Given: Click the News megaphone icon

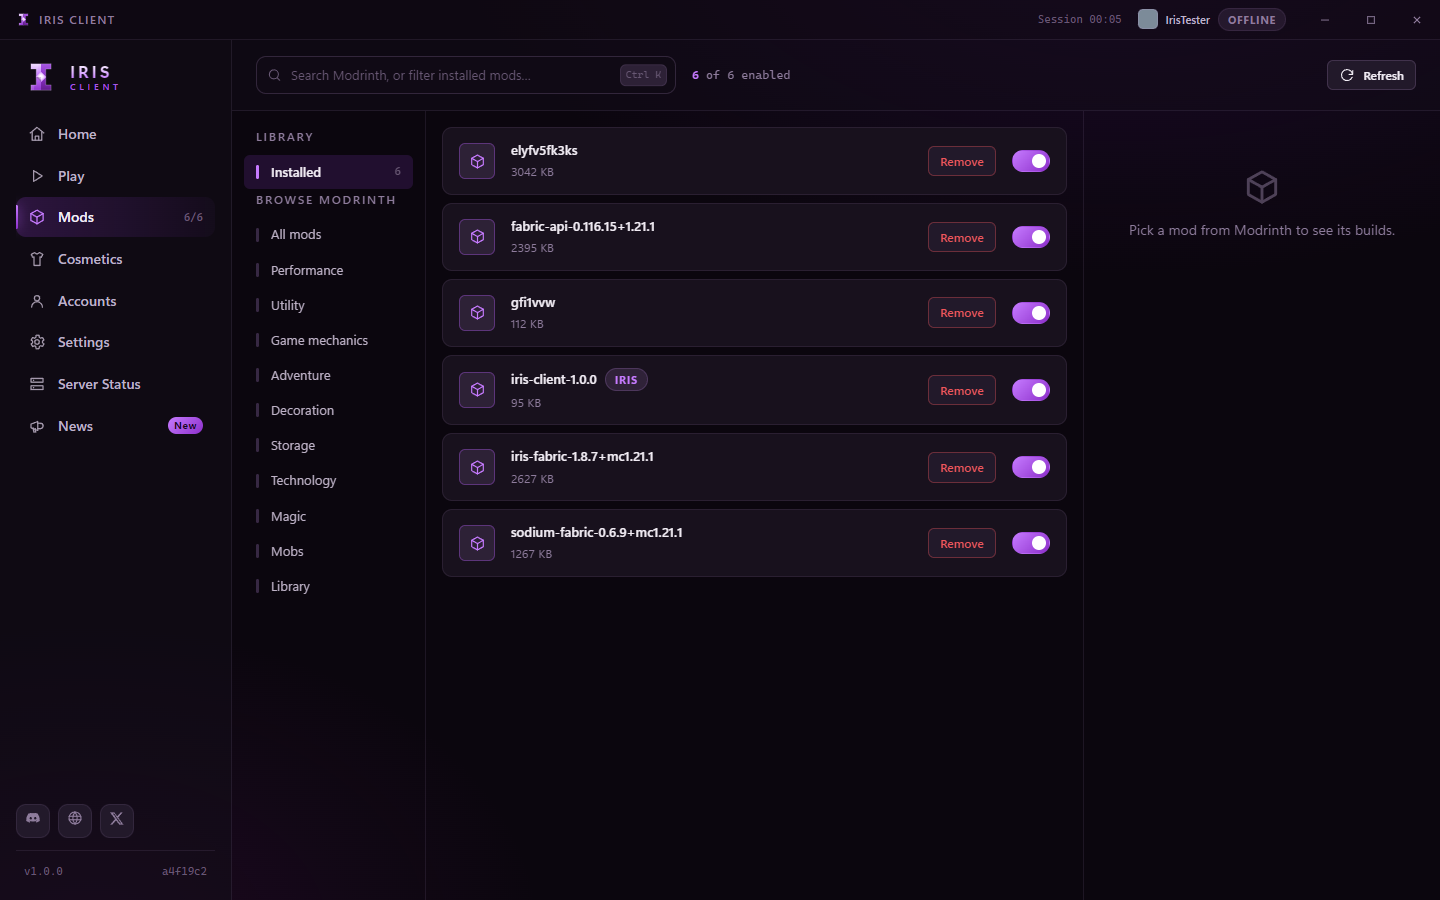Looking at the screenshot, I should tap(37, 426).
